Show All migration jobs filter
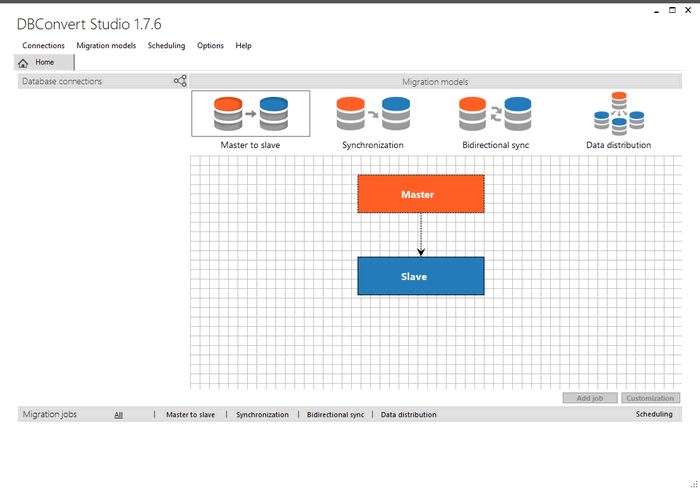This screenshot has width=700, height=490. (x=118, y=414)
